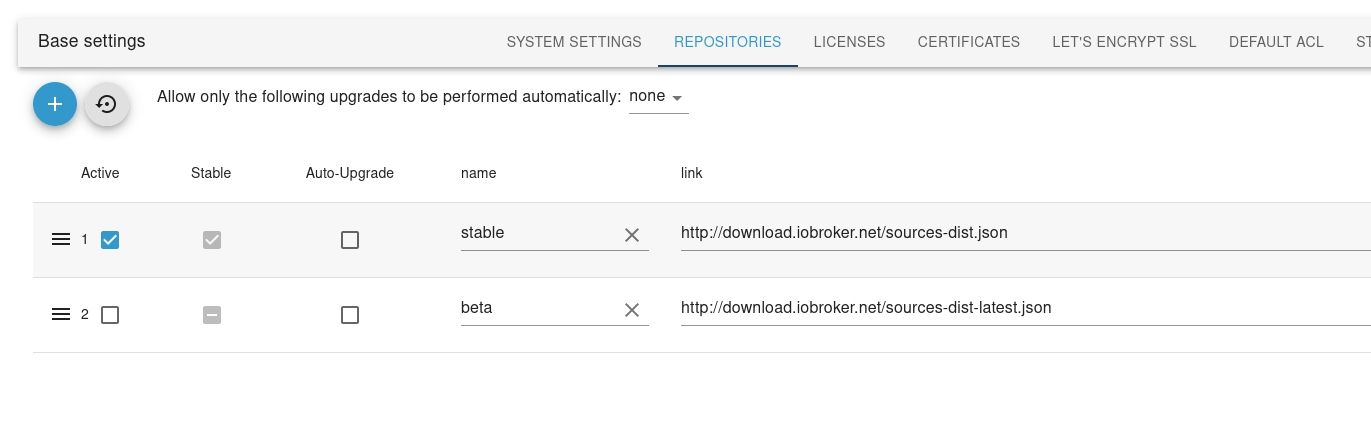
Task: Click the Stable checkbox in row 1
Action: (x=212, y=240)
